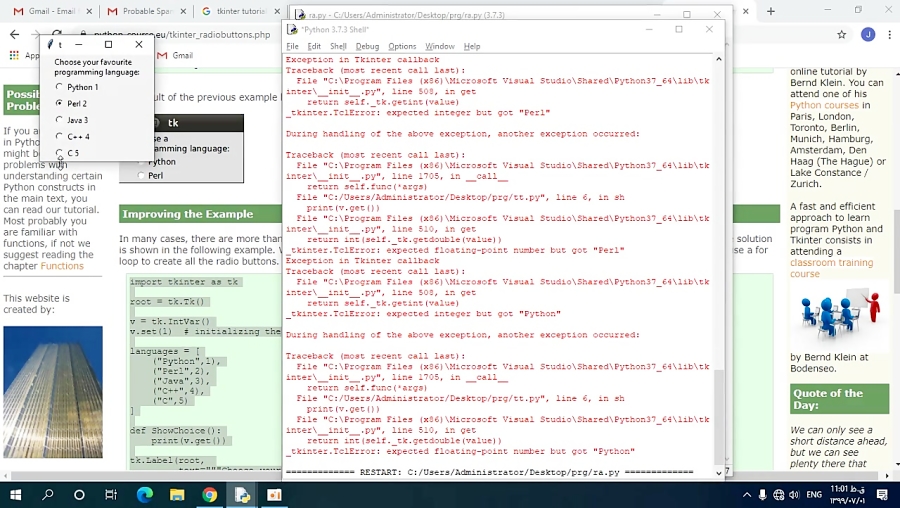Screen dimensions: 900x508
Task: Open a new Chrome tab
Action: (279, 11)
